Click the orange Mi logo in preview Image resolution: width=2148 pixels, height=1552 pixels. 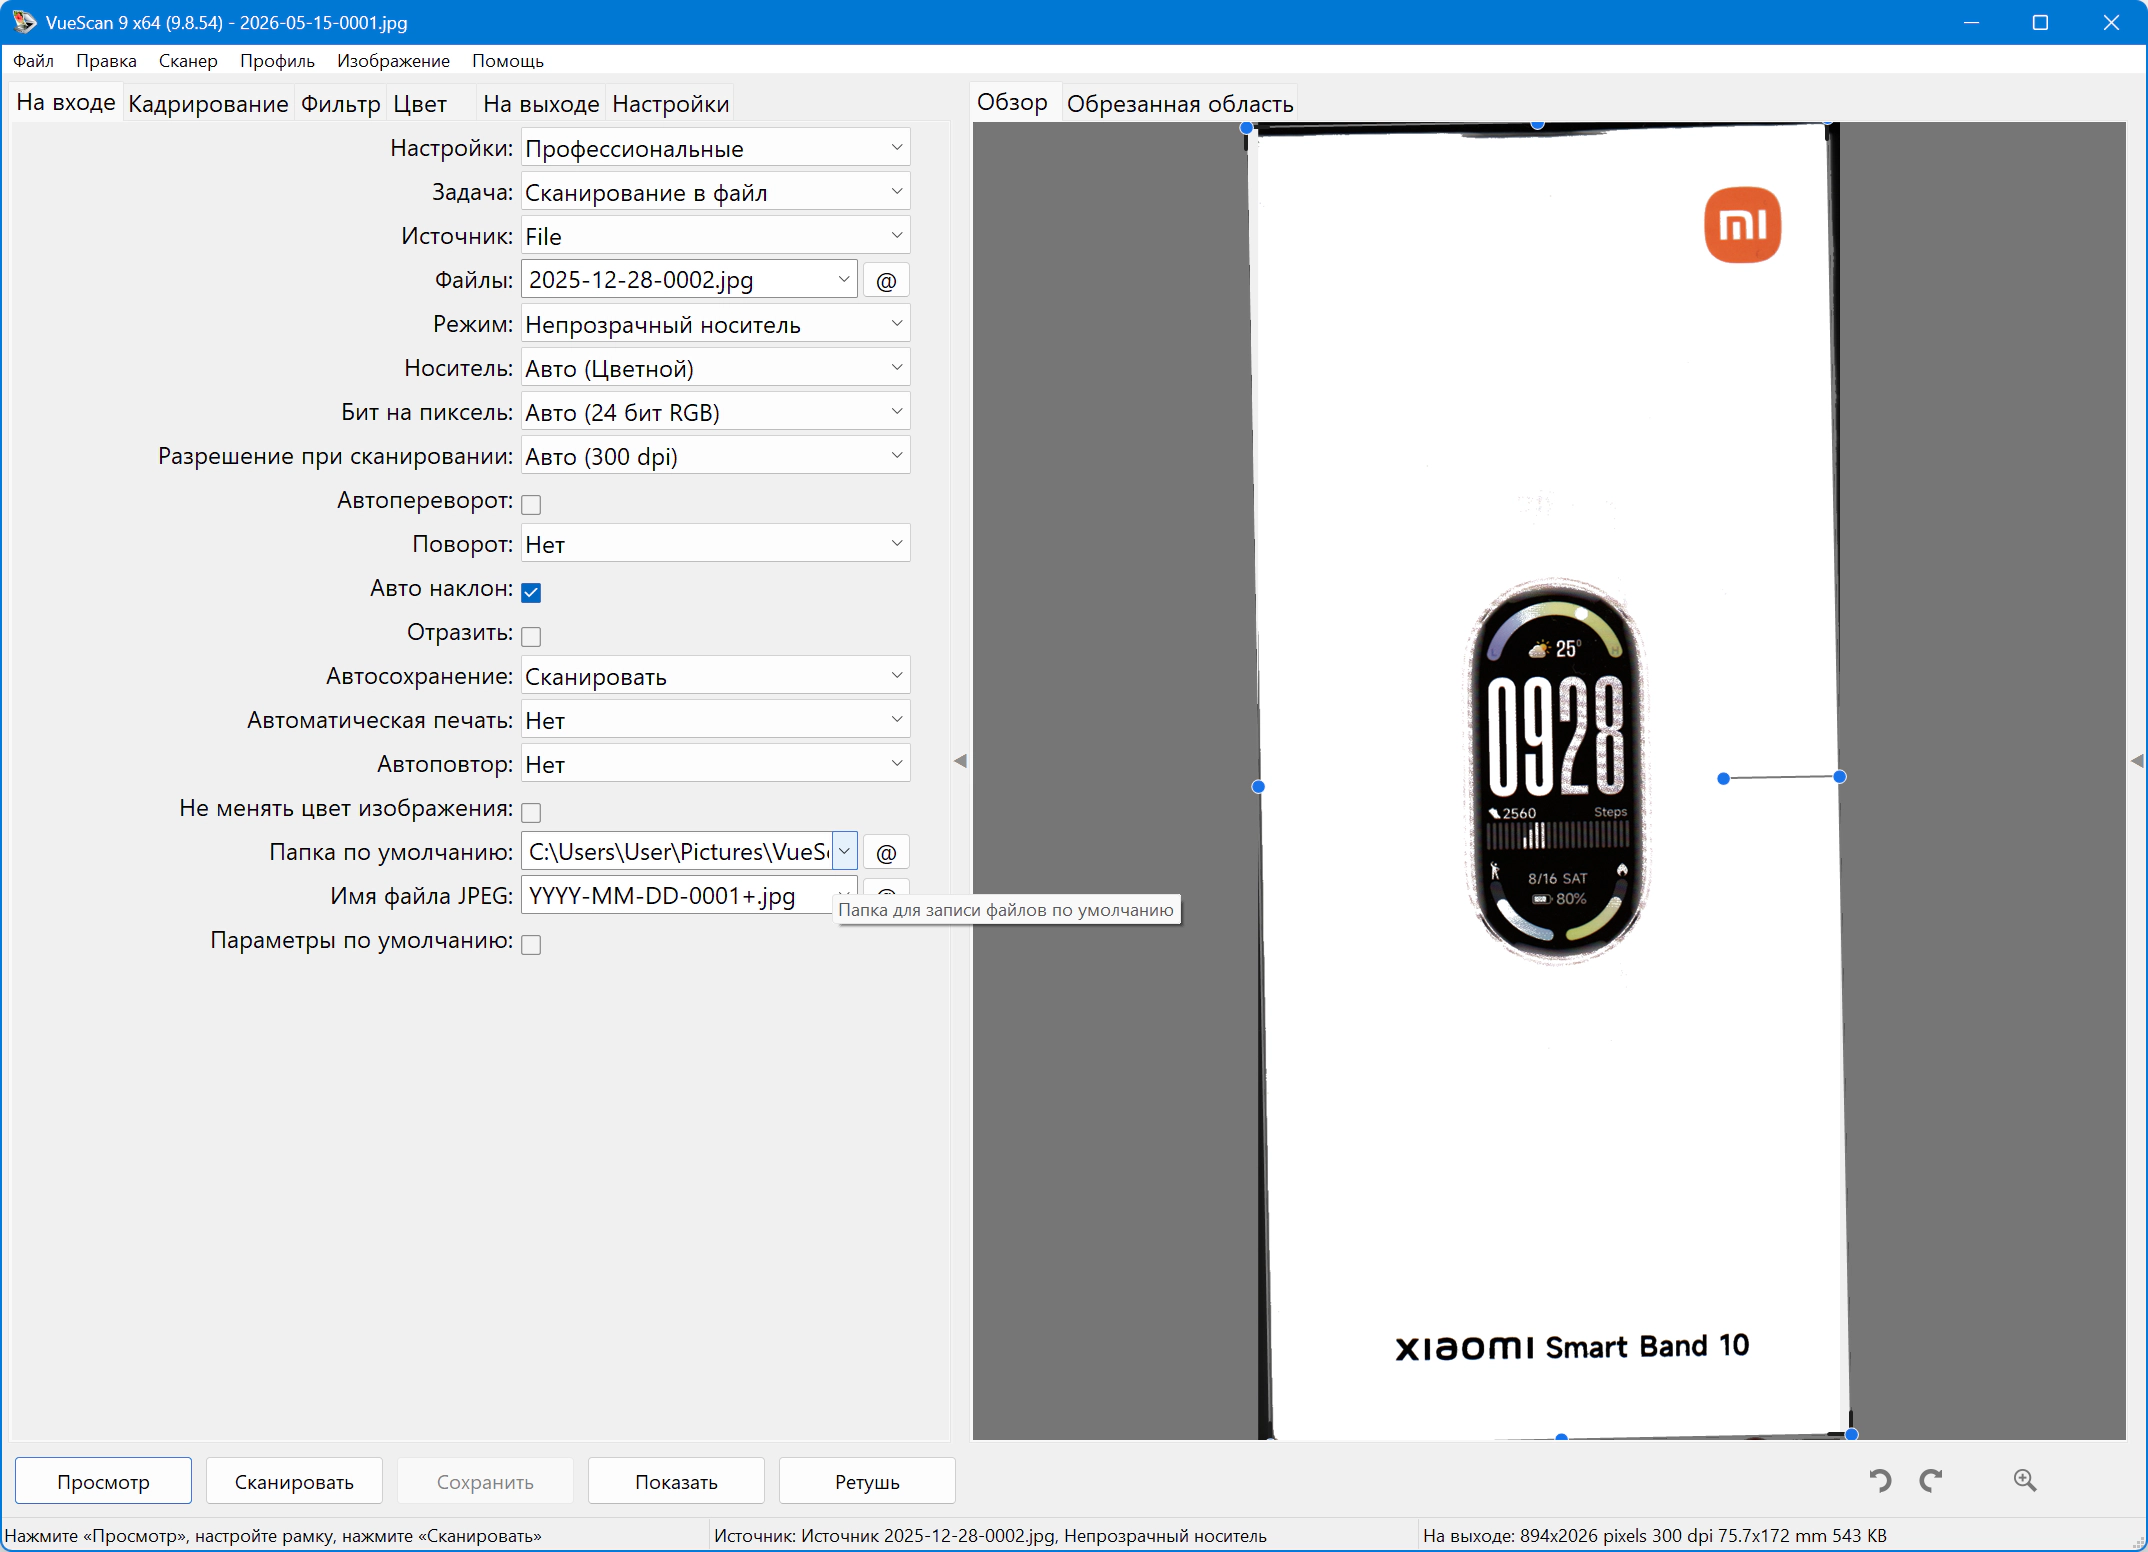click(x=1742, y=225)
